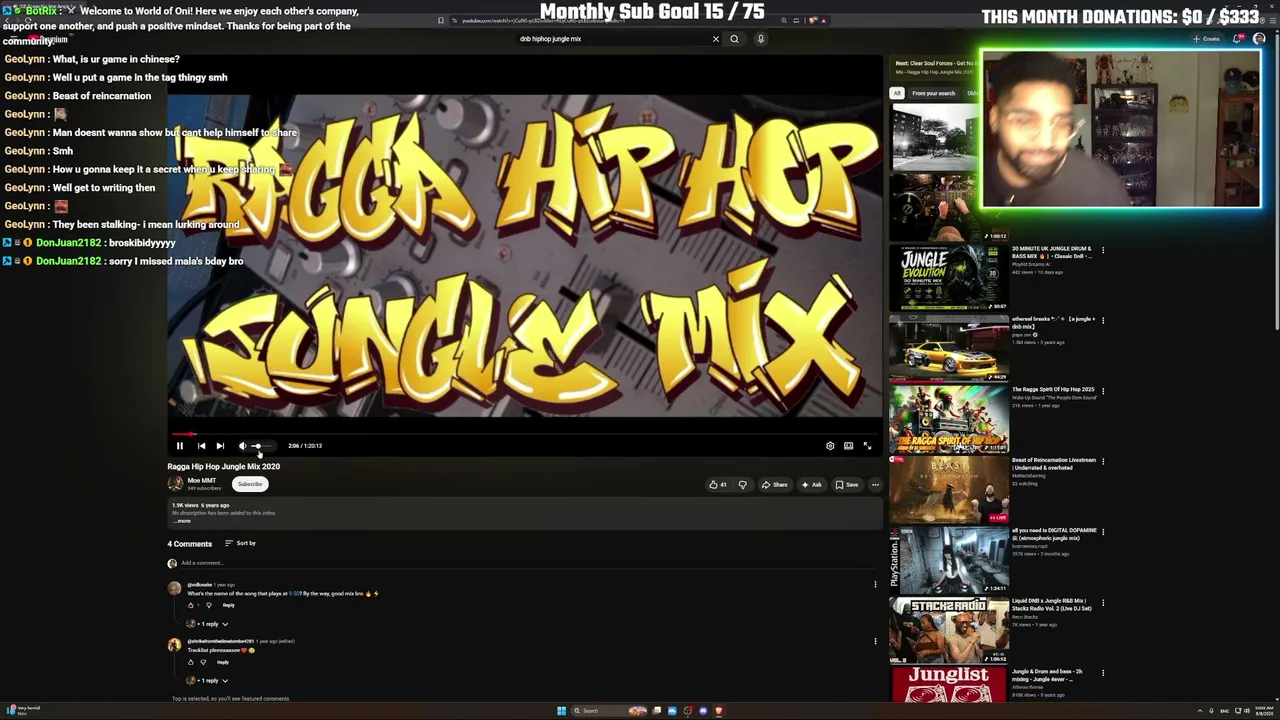1280x720 pixels.
Task: Like the Tracklist pleeeaaasee comment
Action: 191,662
